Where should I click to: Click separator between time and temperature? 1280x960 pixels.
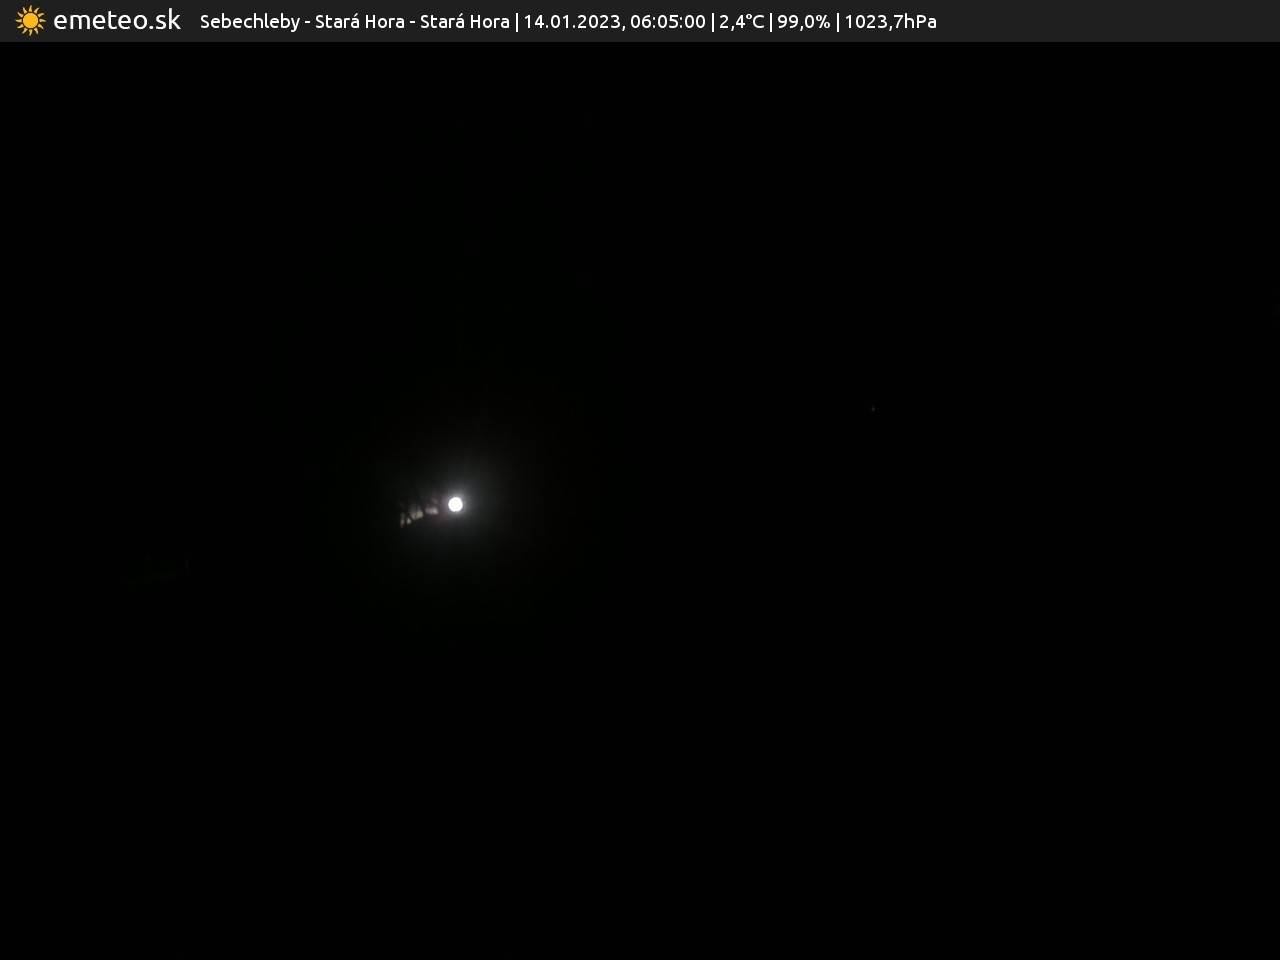click(713, 21)
